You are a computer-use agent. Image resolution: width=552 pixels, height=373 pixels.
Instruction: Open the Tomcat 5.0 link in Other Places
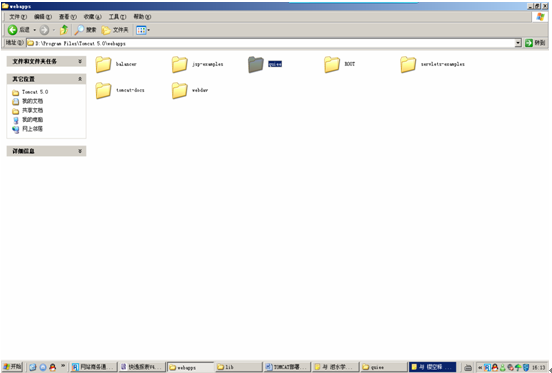coord(30,92)
